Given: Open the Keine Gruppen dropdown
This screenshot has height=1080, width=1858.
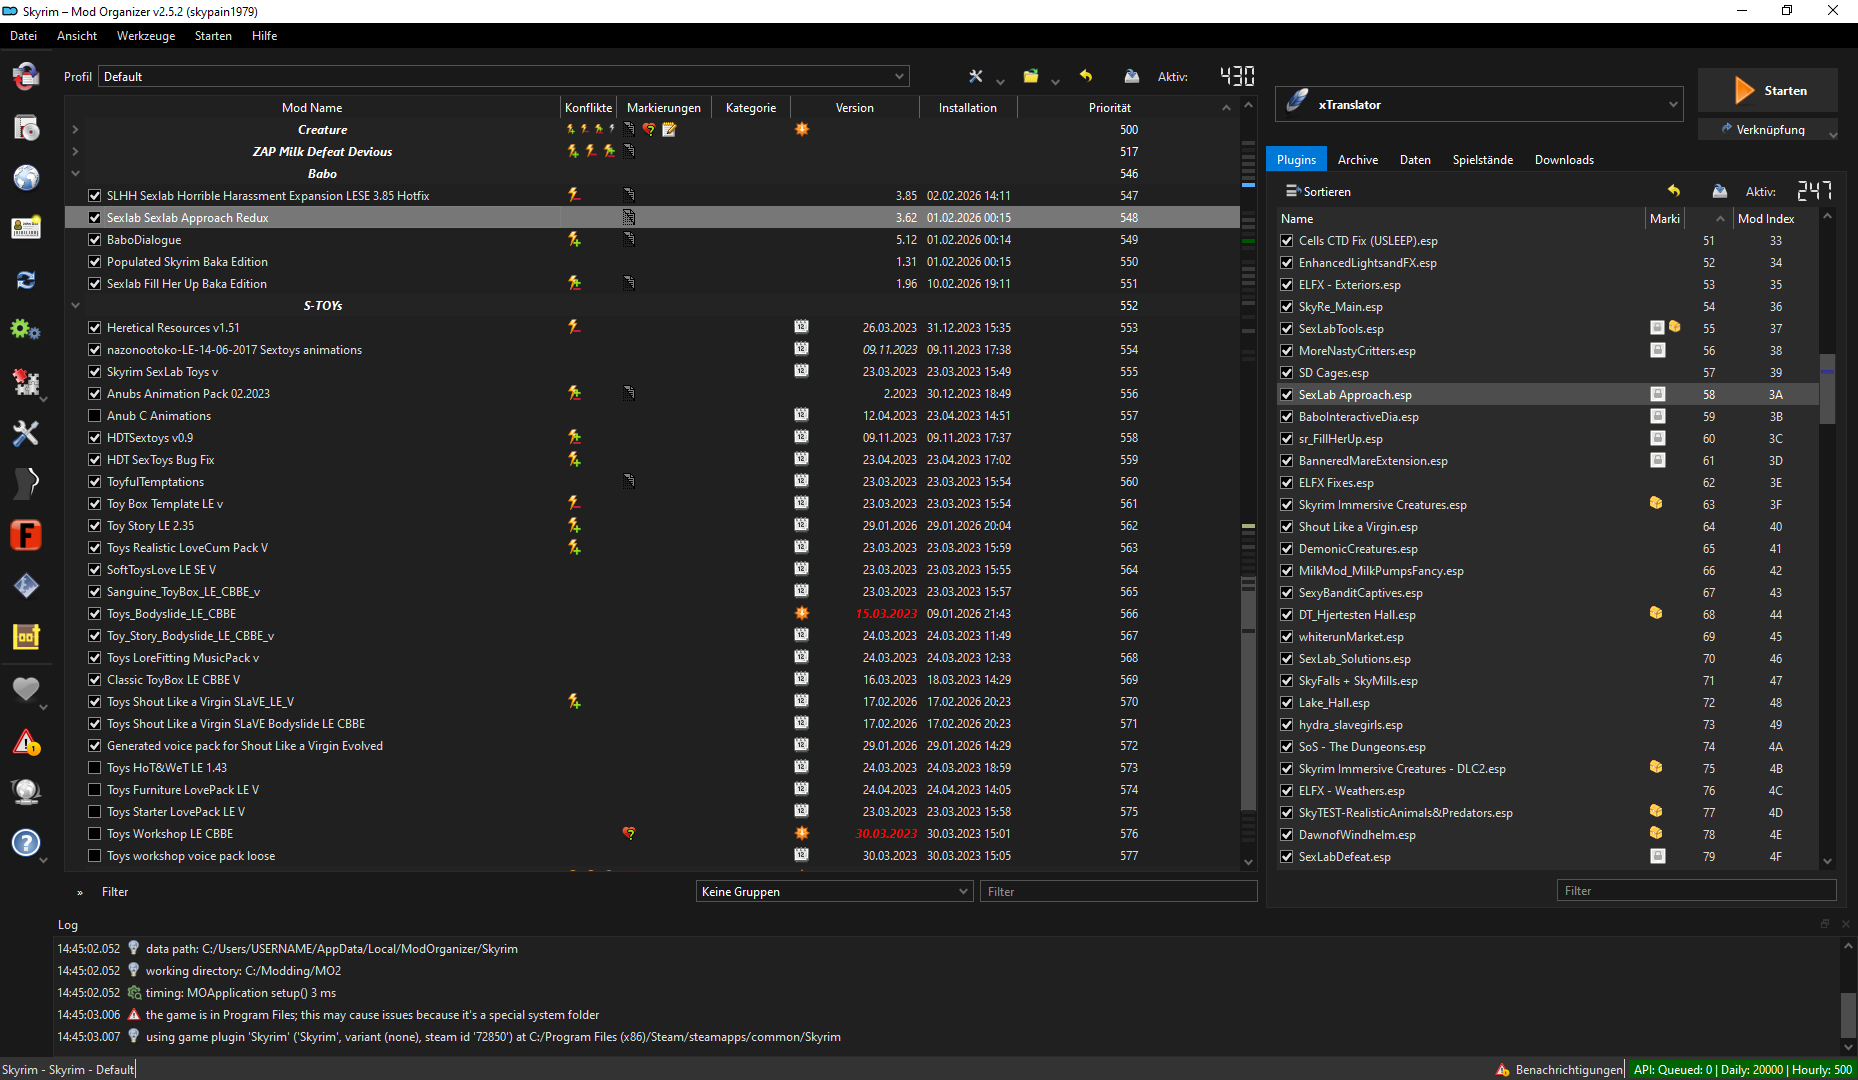Looking at the screenshot, I should (834, 892).
